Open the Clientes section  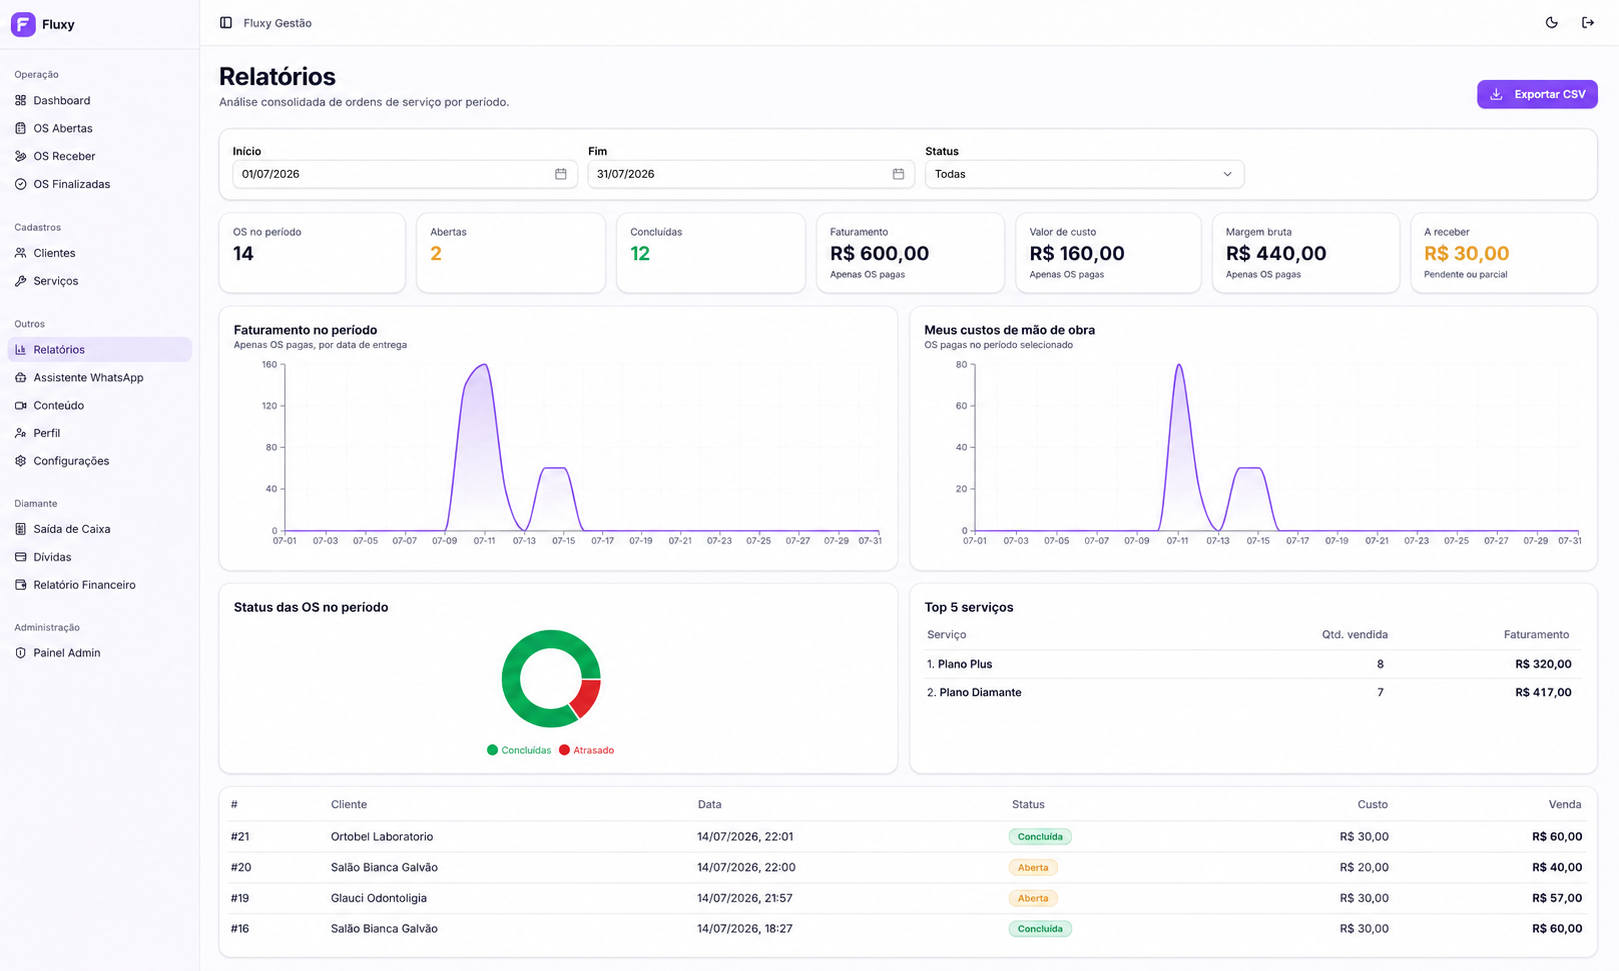[100, 253]
